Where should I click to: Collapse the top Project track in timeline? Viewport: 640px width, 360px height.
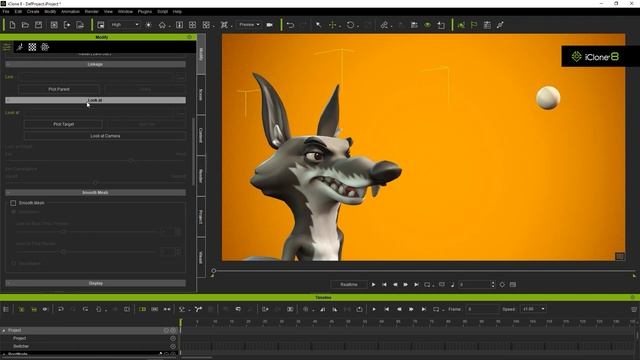coord(4,330)
